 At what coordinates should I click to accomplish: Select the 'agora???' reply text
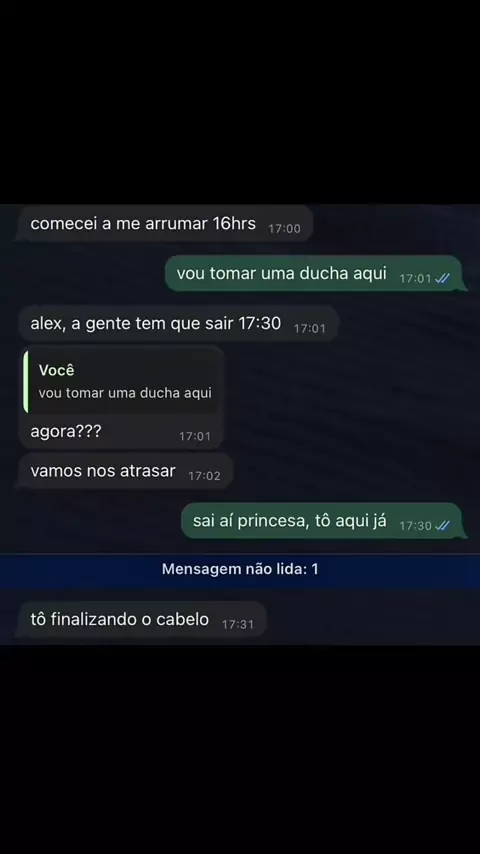click(66, 432)
